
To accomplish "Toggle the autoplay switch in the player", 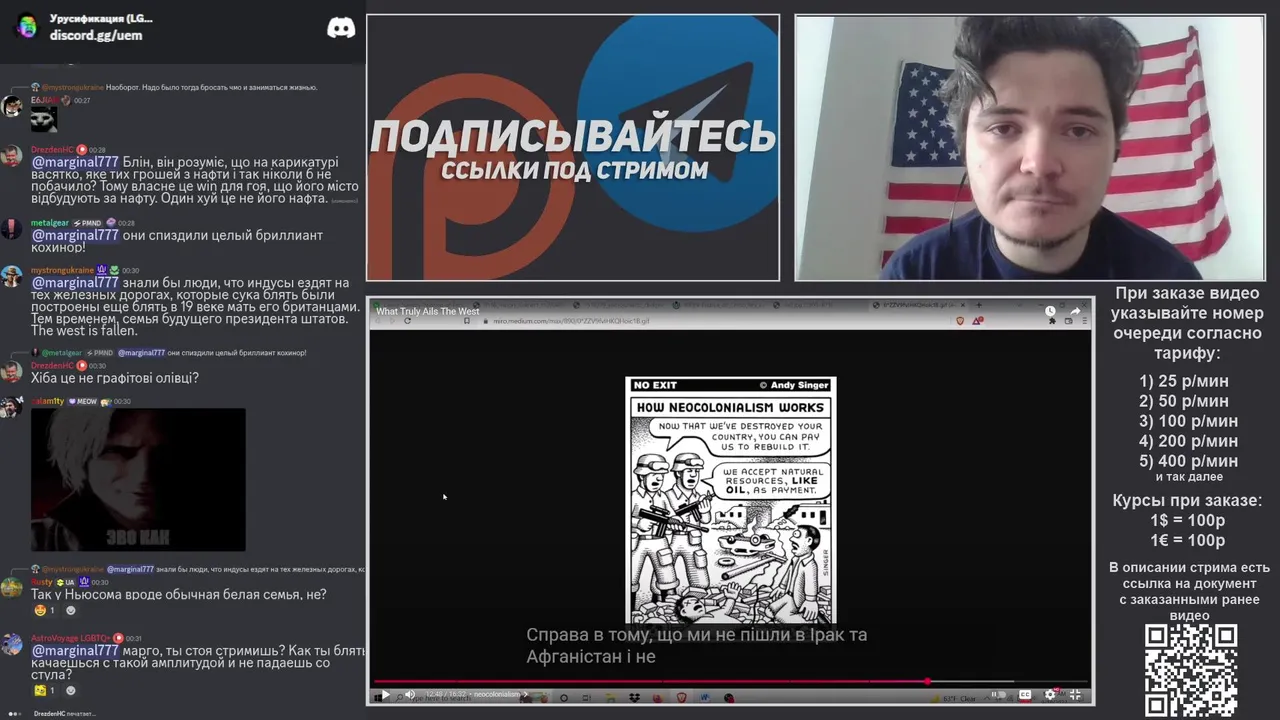I will click(997, 695).
